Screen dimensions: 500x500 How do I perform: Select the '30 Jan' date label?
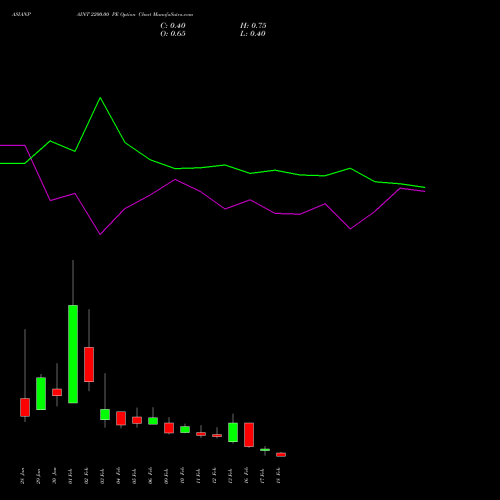[55, 476]
